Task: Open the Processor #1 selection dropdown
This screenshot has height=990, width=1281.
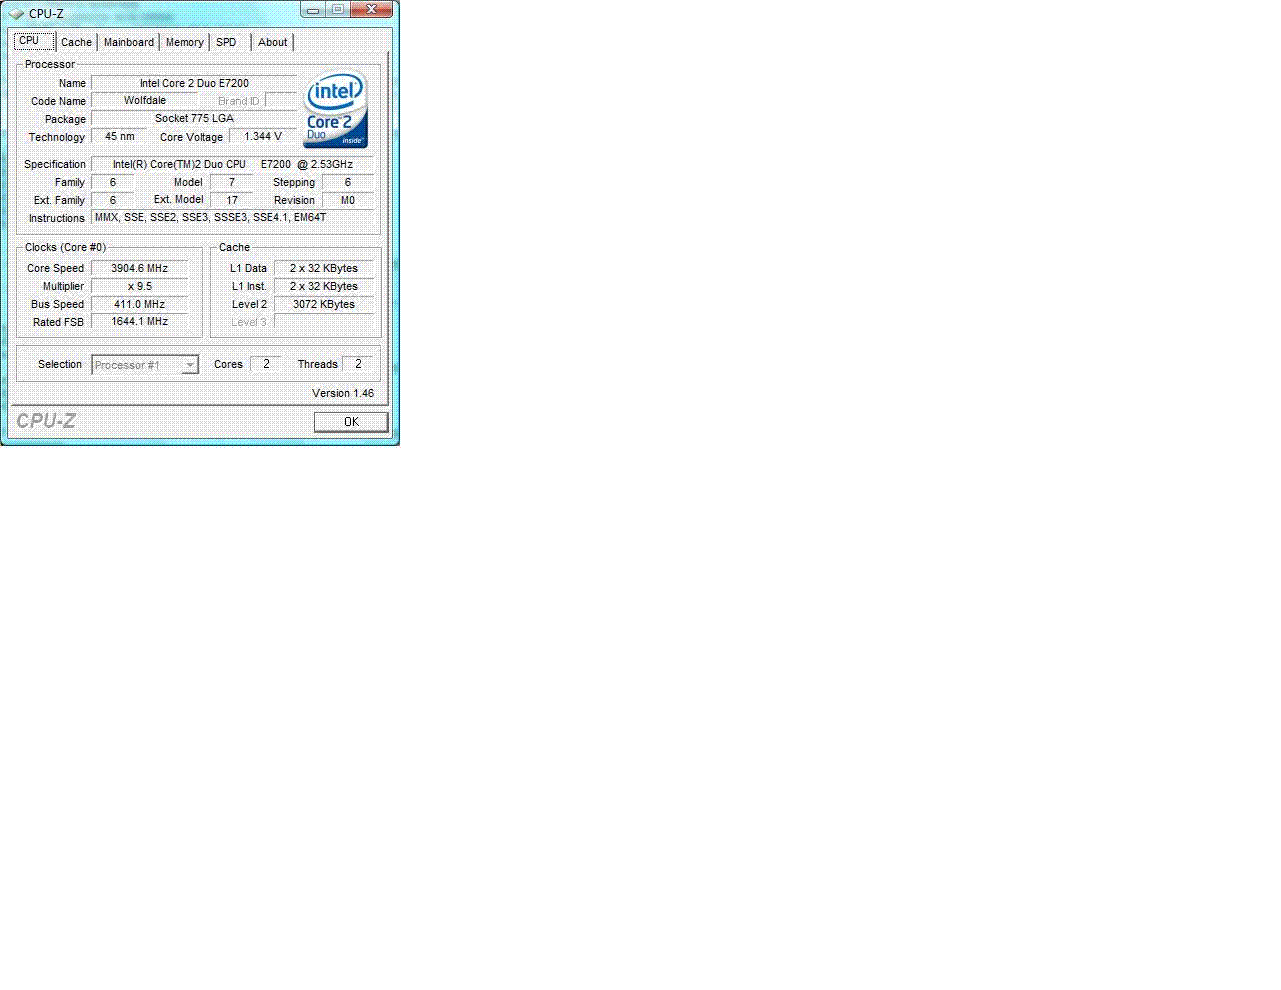Action: 145,365
